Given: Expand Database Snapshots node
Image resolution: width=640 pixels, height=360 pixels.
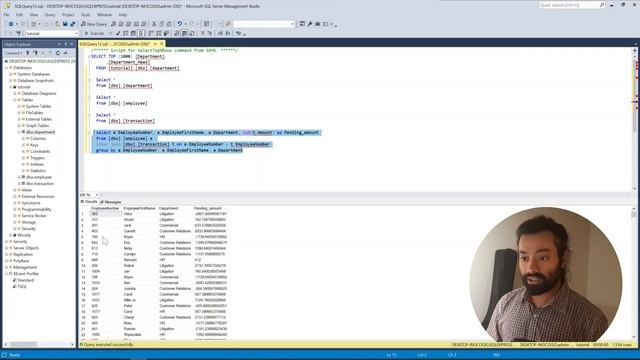Looking at the screenshot, I should (x=11, y=81).
